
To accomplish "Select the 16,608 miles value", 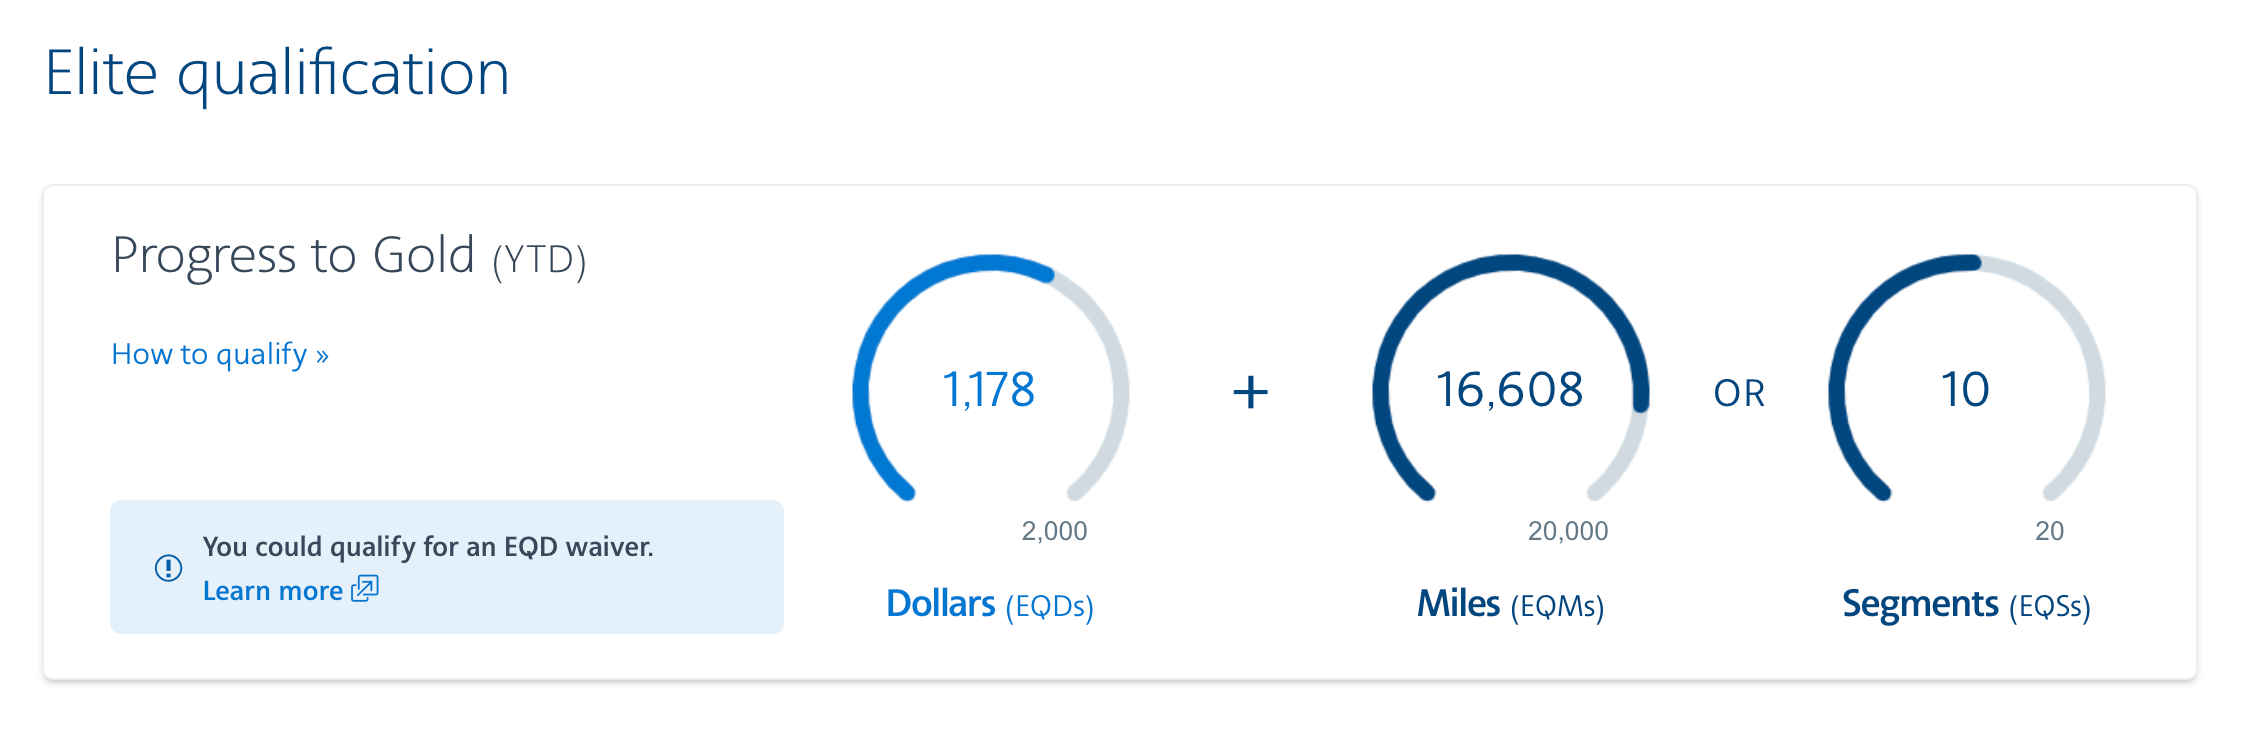I will click(x=1509, y=389).
